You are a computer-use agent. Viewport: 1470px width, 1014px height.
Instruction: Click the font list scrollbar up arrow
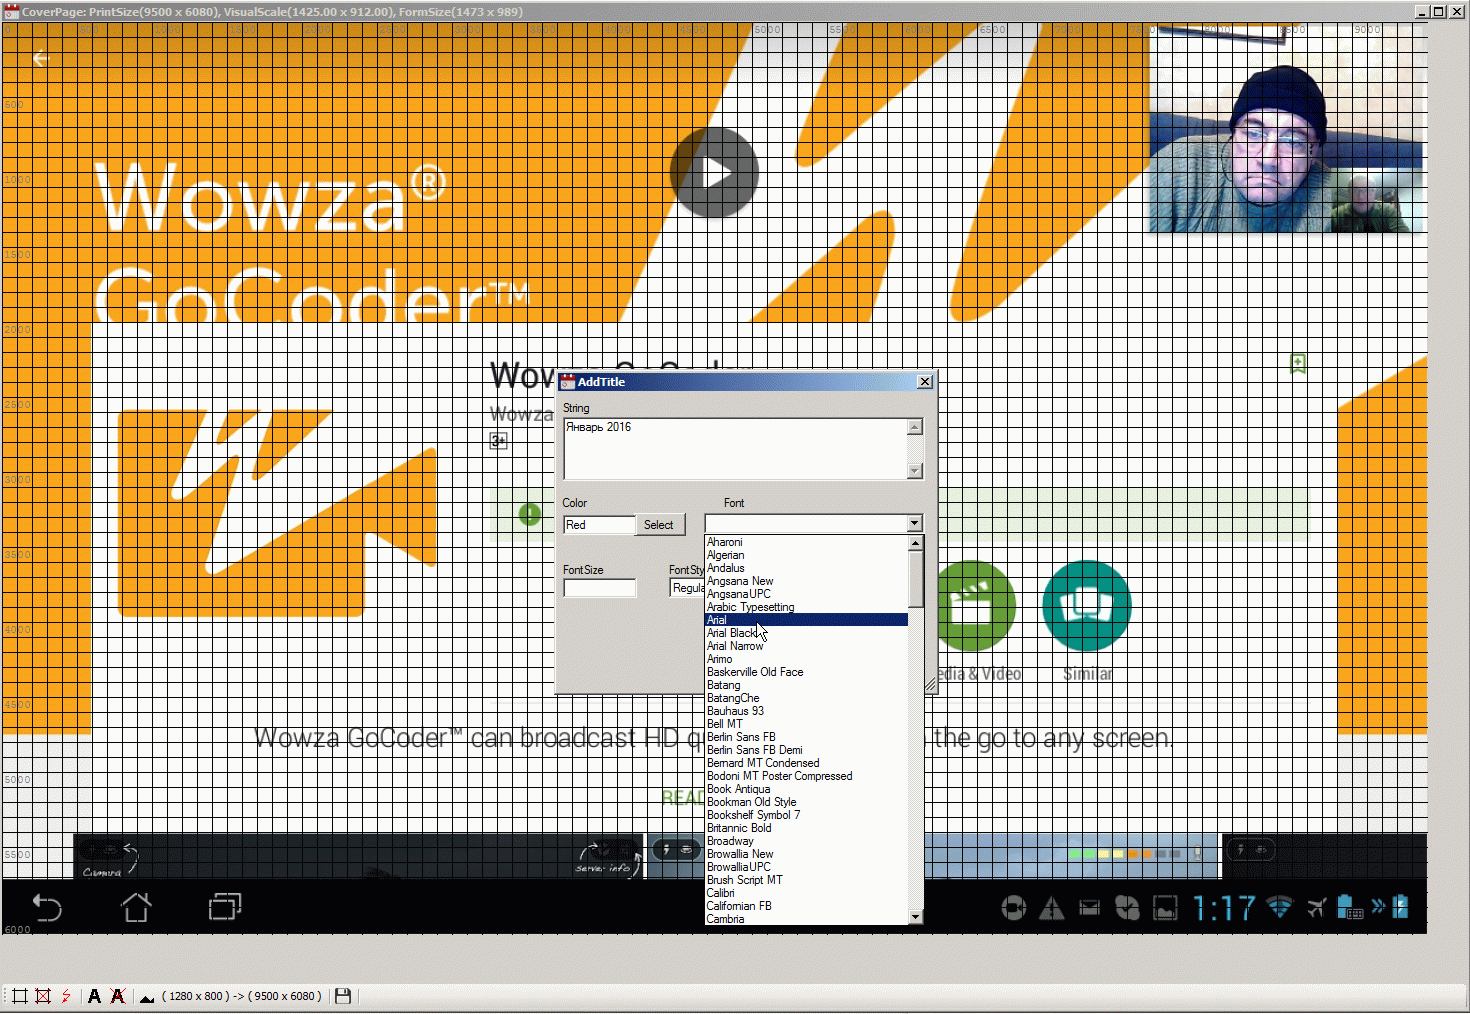[x=915, y=543]
